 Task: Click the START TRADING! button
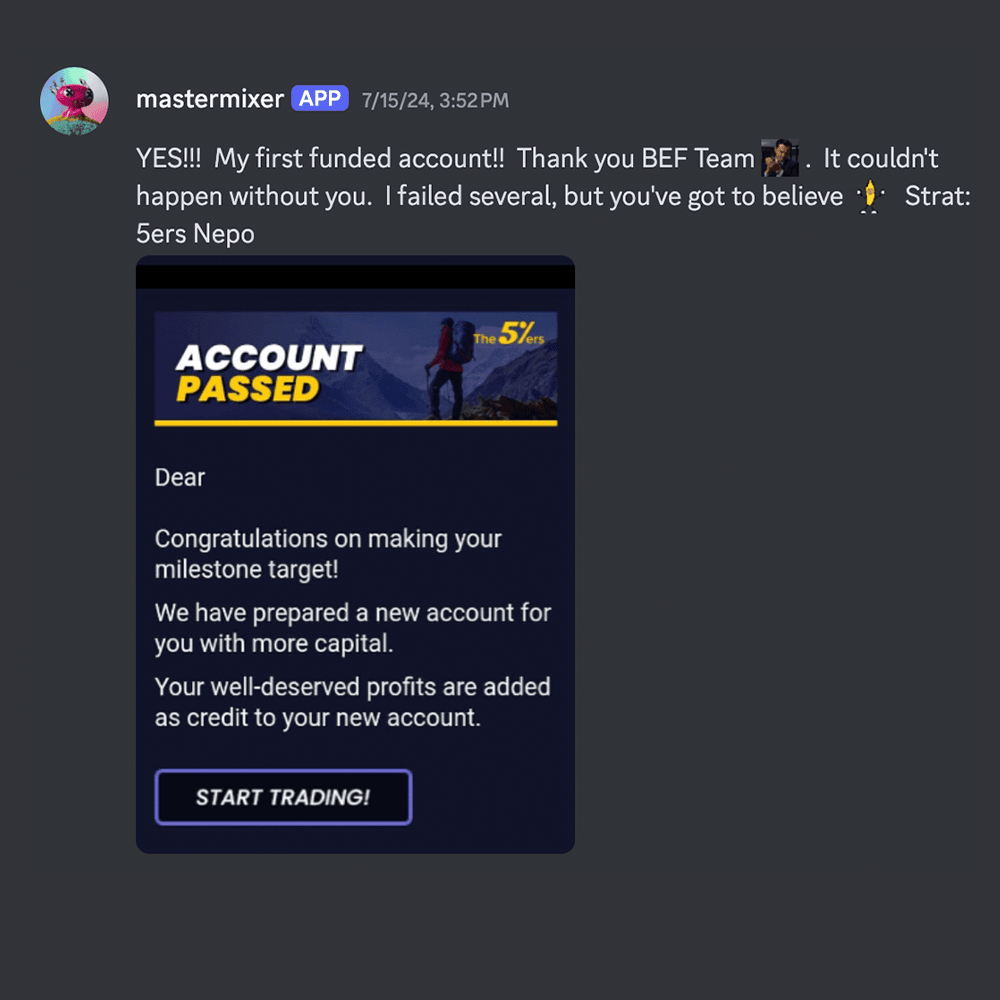[283, 797]
